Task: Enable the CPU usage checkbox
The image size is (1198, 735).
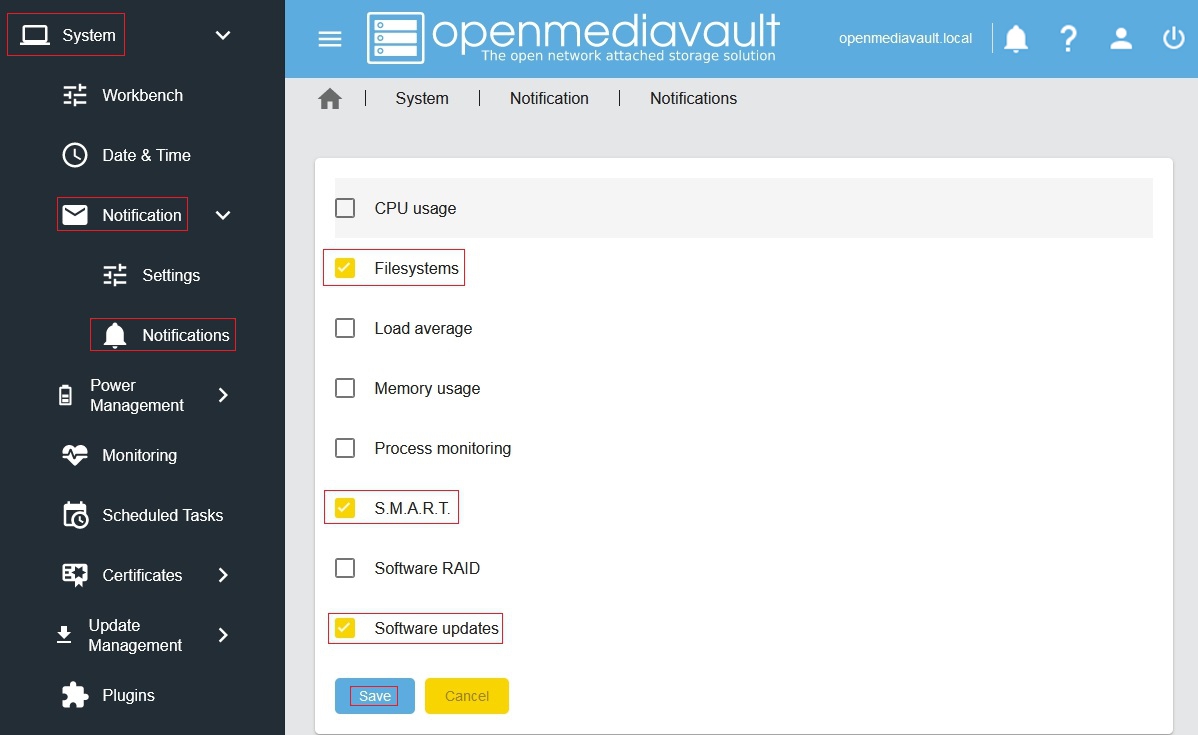Action: coord(345,208)
